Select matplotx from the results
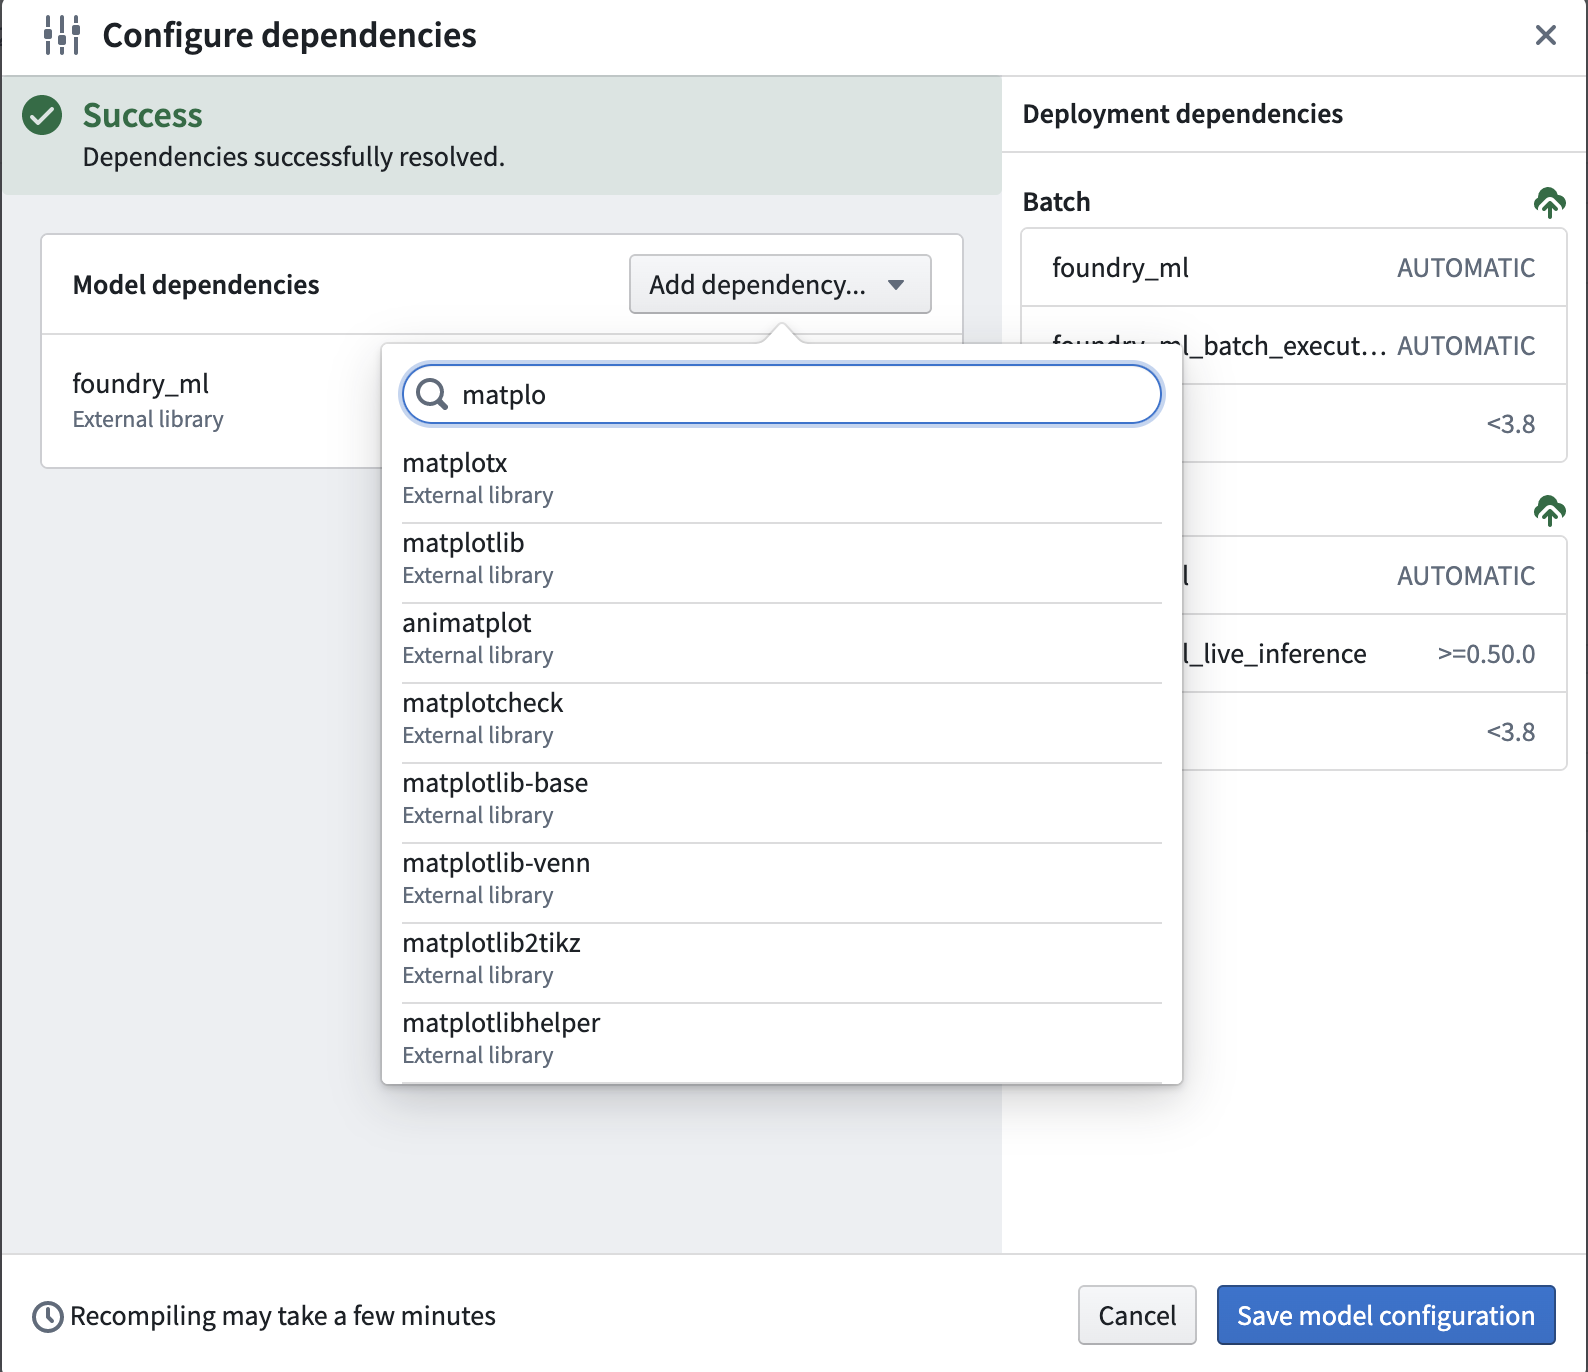 (x=782, y=479)
